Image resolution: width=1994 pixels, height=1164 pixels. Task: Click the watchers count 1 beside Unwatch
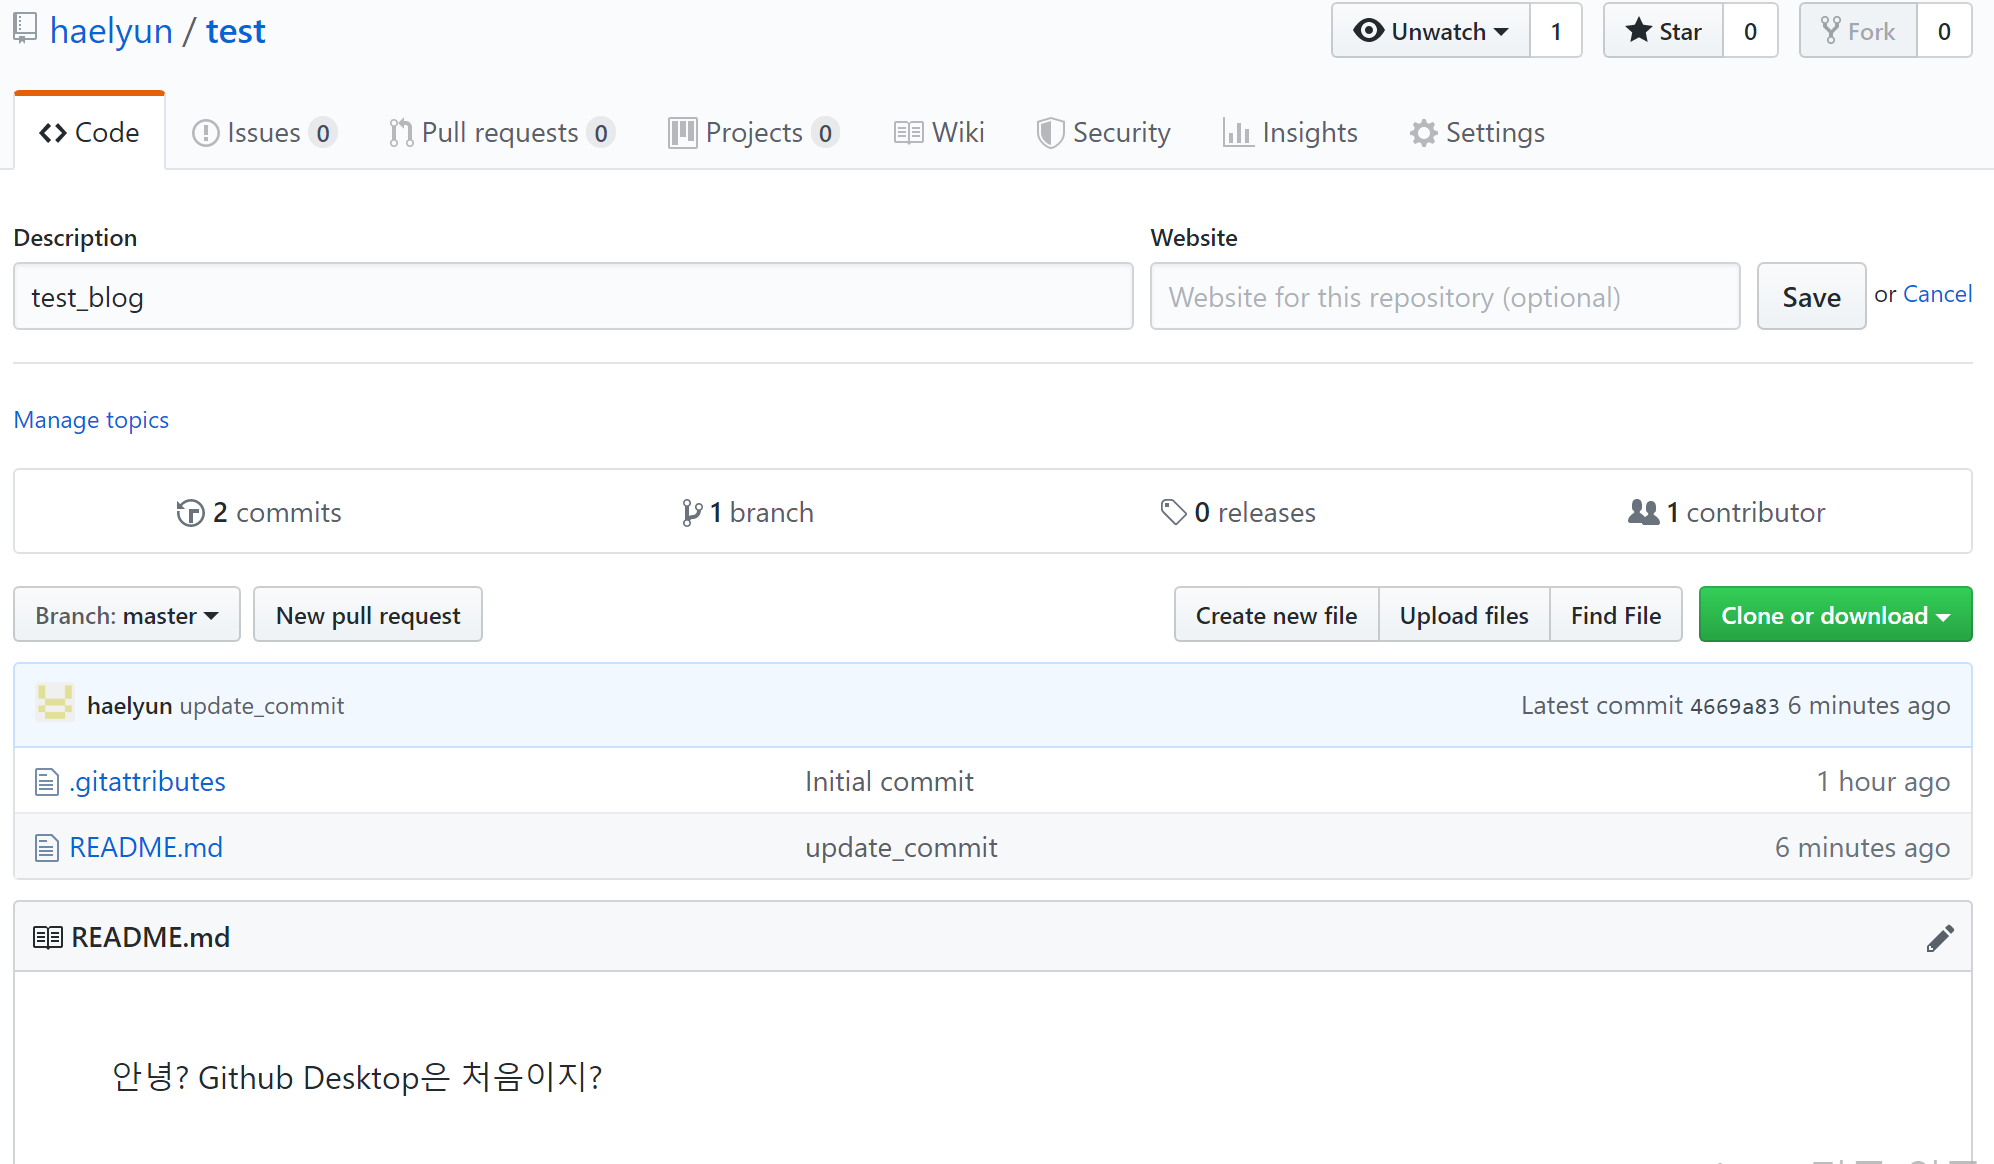(x=1556, y=31)
